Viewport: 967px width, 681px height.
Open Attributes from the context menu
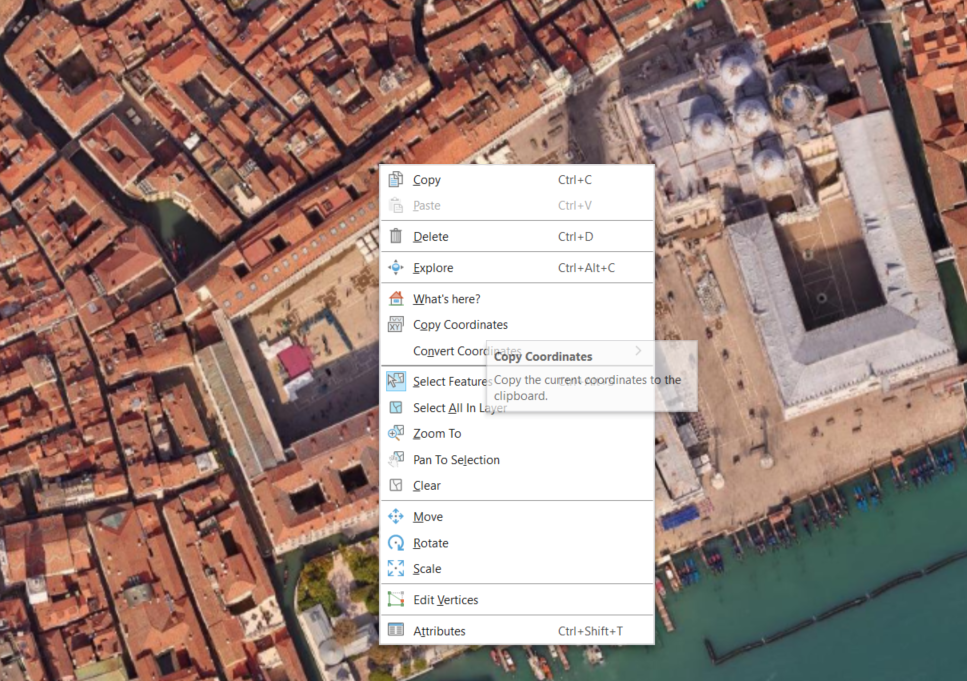click(x=517, y=630)
